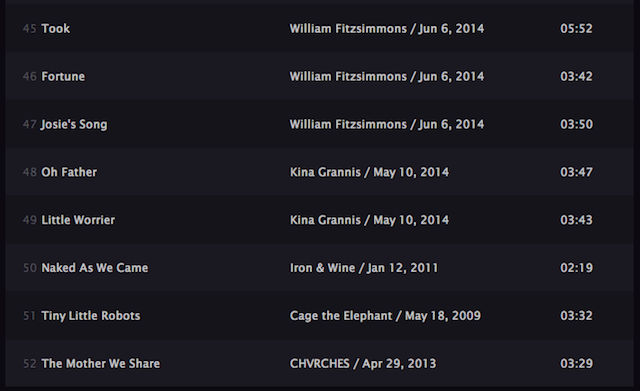Viewport: 640px width, 391px height.
Task: Click Kina Grannis on Oh Father row
Action: click(x=325, y=172)
